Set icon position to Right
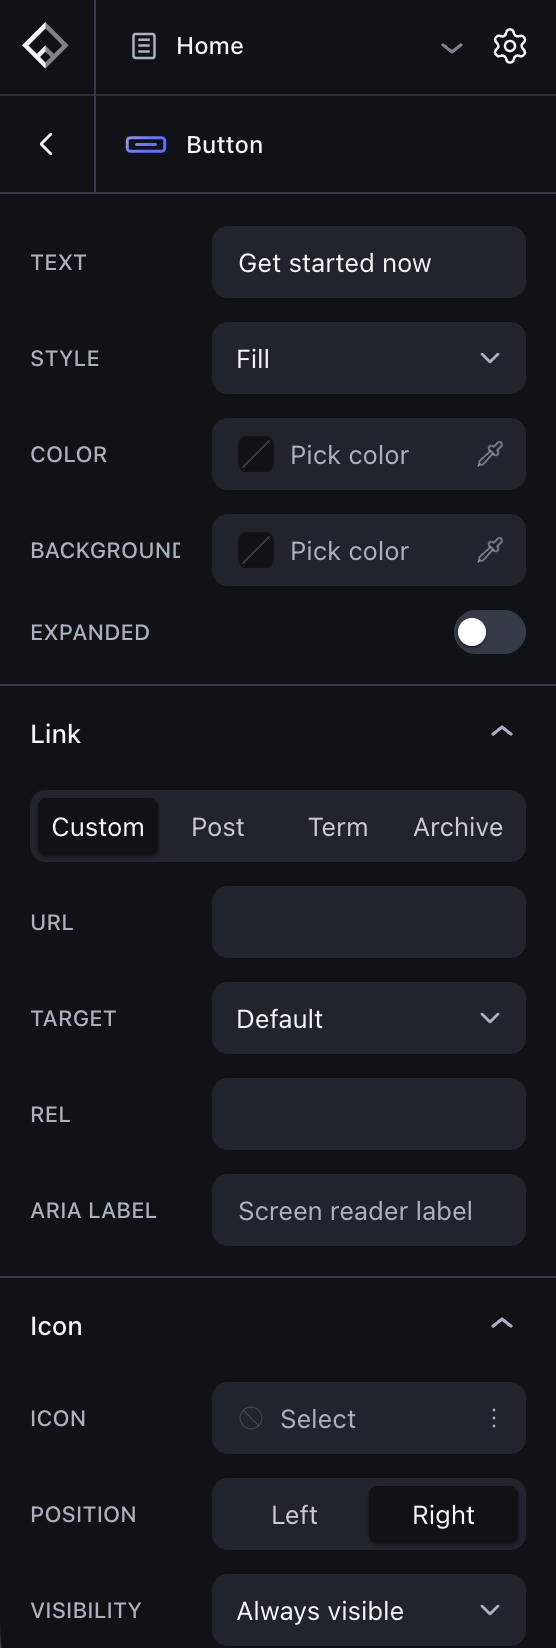Screen dimensions: 556x1648 point(444,1514)
